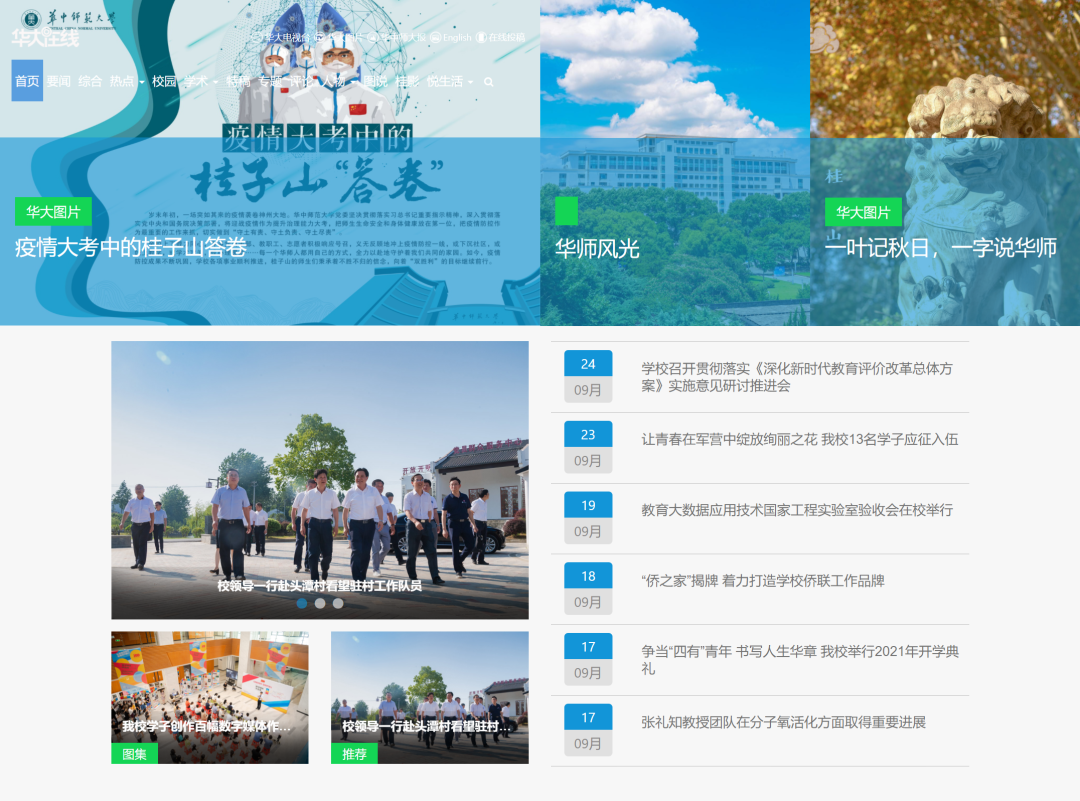Click the search magnifier icon in navigation

coord(488,82)
